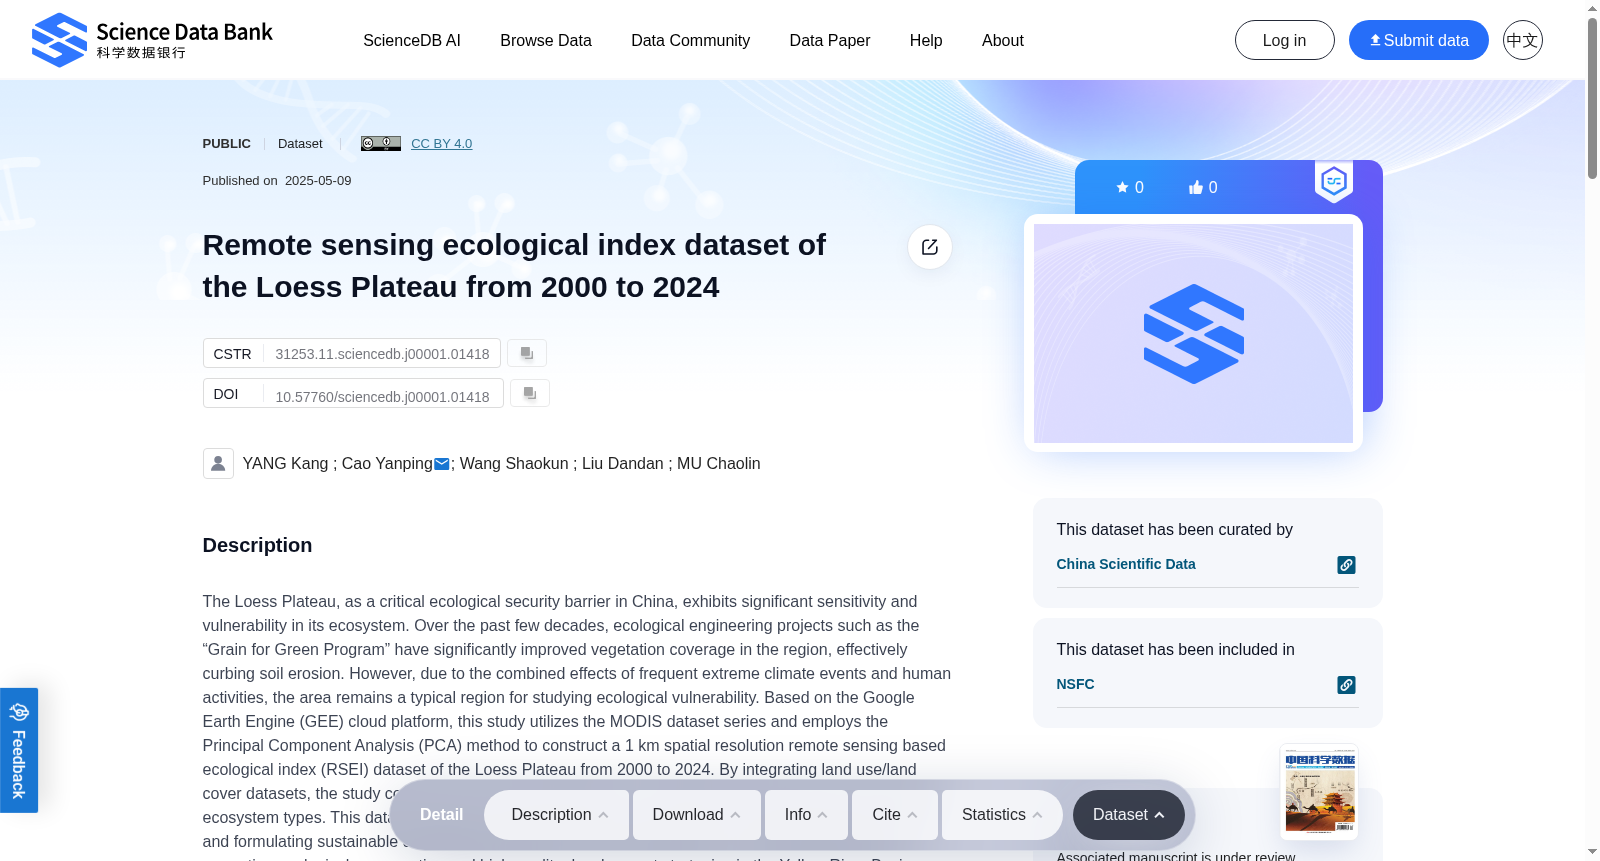Click the share icon next to title

930,247
